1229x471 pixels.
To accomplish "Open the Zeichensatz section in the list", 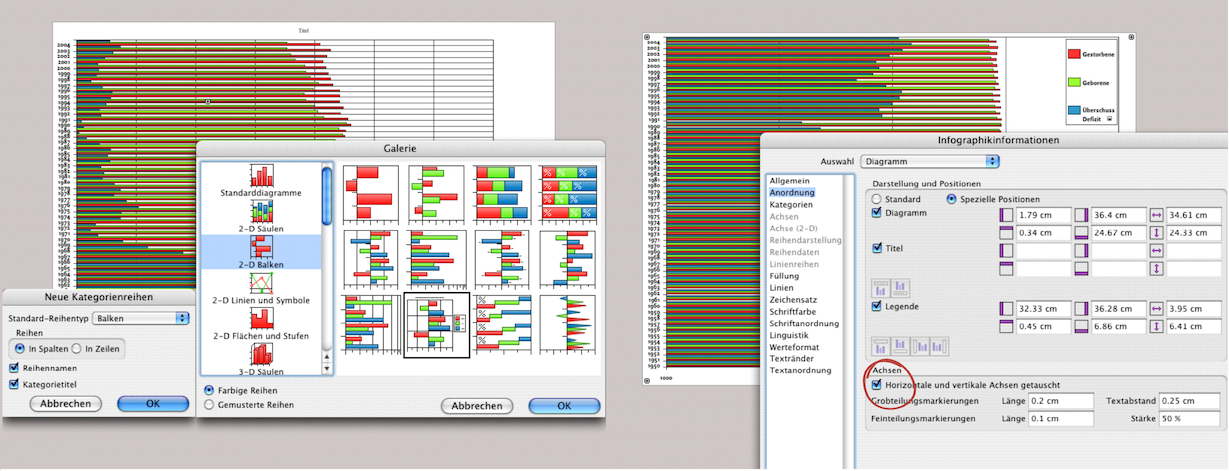I will click(x=792, y=299).
